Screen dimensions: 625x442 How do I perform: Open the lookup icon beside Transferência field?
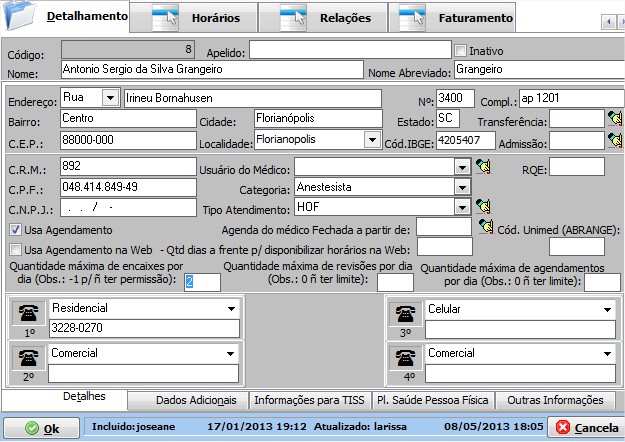pos(614,119)
